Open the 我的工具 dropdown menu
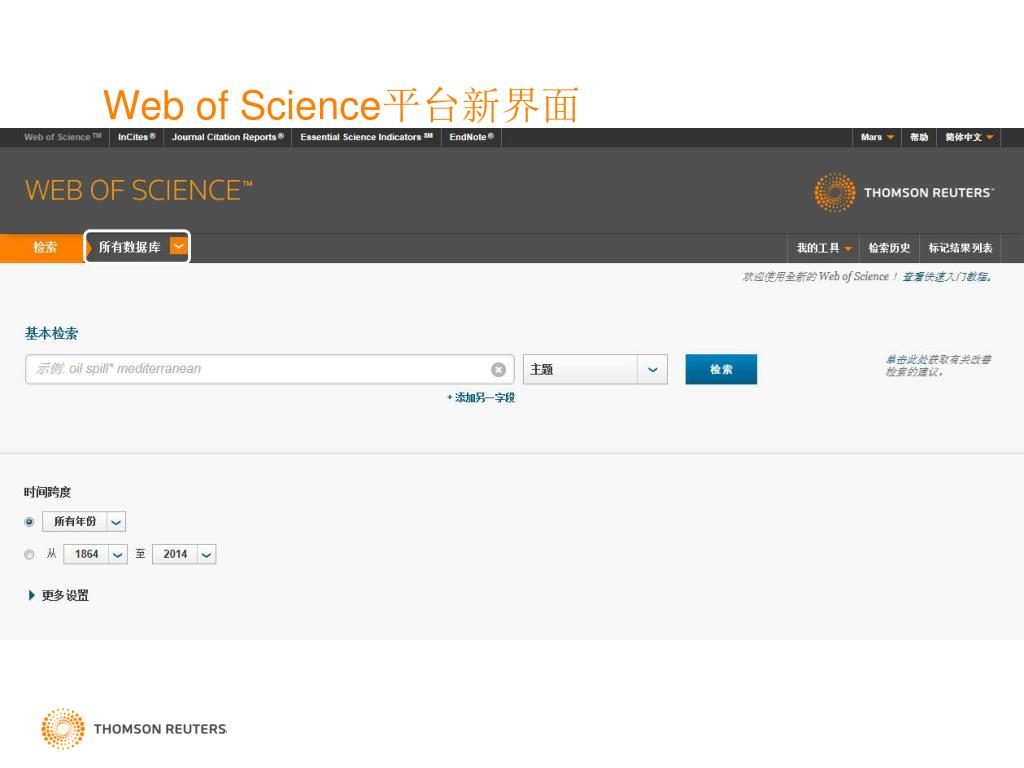 824,248
